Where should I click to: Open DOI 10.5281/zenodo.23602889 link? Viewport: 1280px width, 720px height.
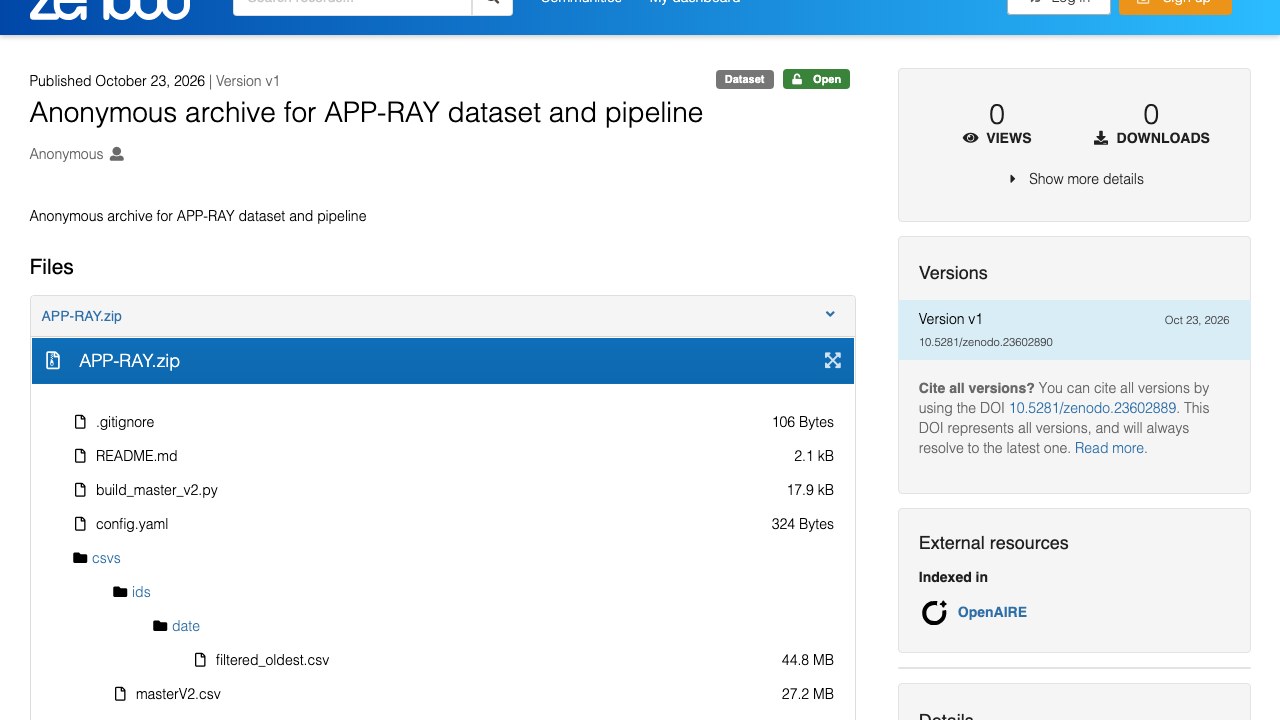coord(1093,408)
